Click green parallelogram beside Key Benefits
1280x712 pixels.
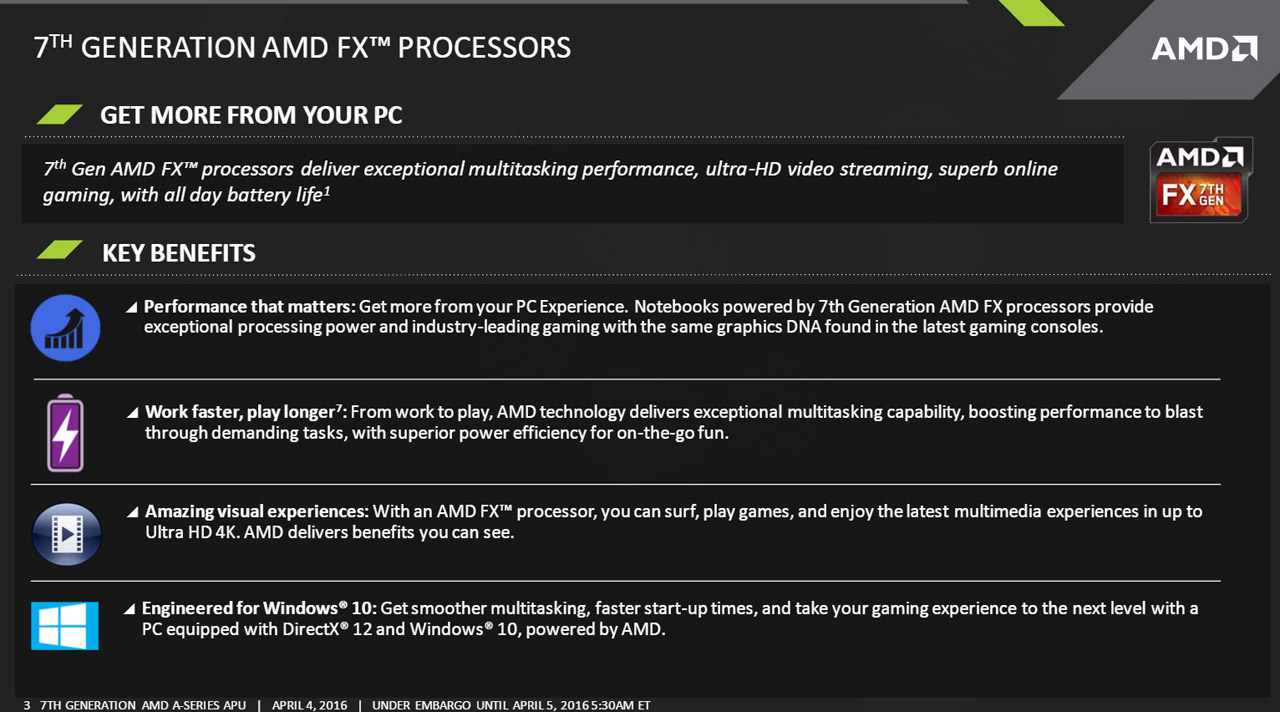point(59,250)
